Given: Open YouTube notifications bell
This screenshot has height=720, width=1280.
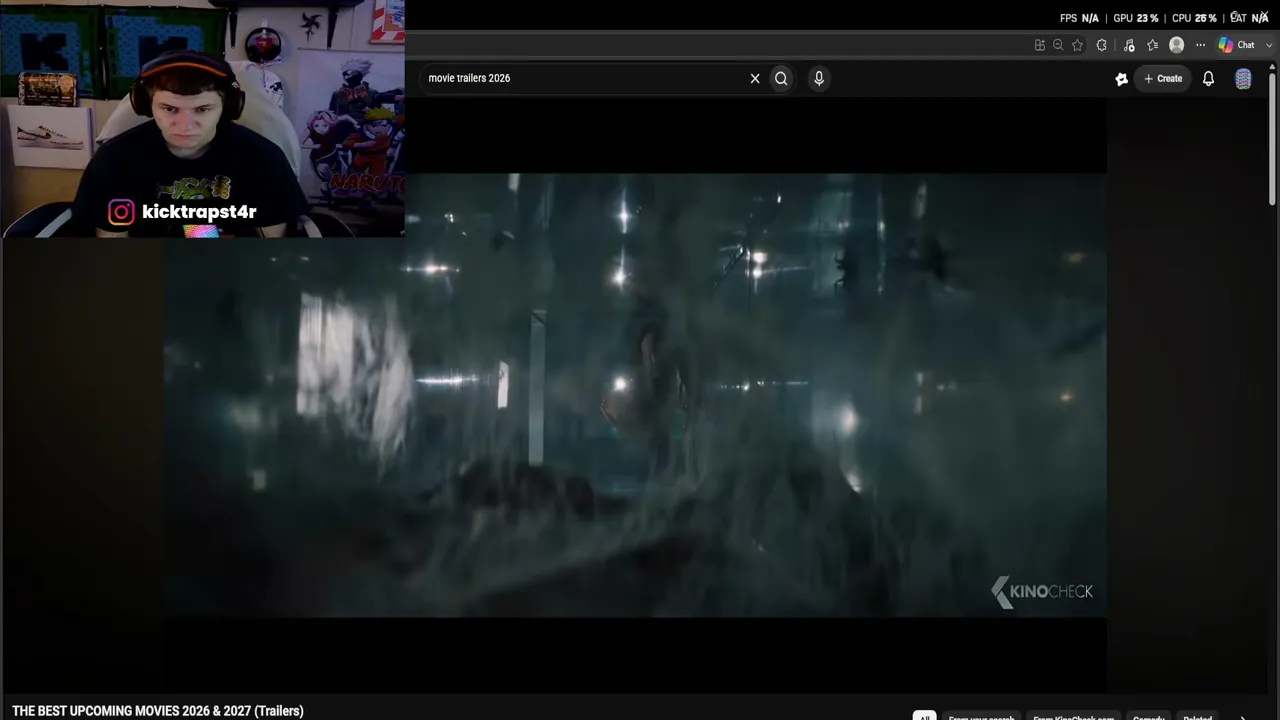Looking at the screenshot, I should tap(1208, 78).
